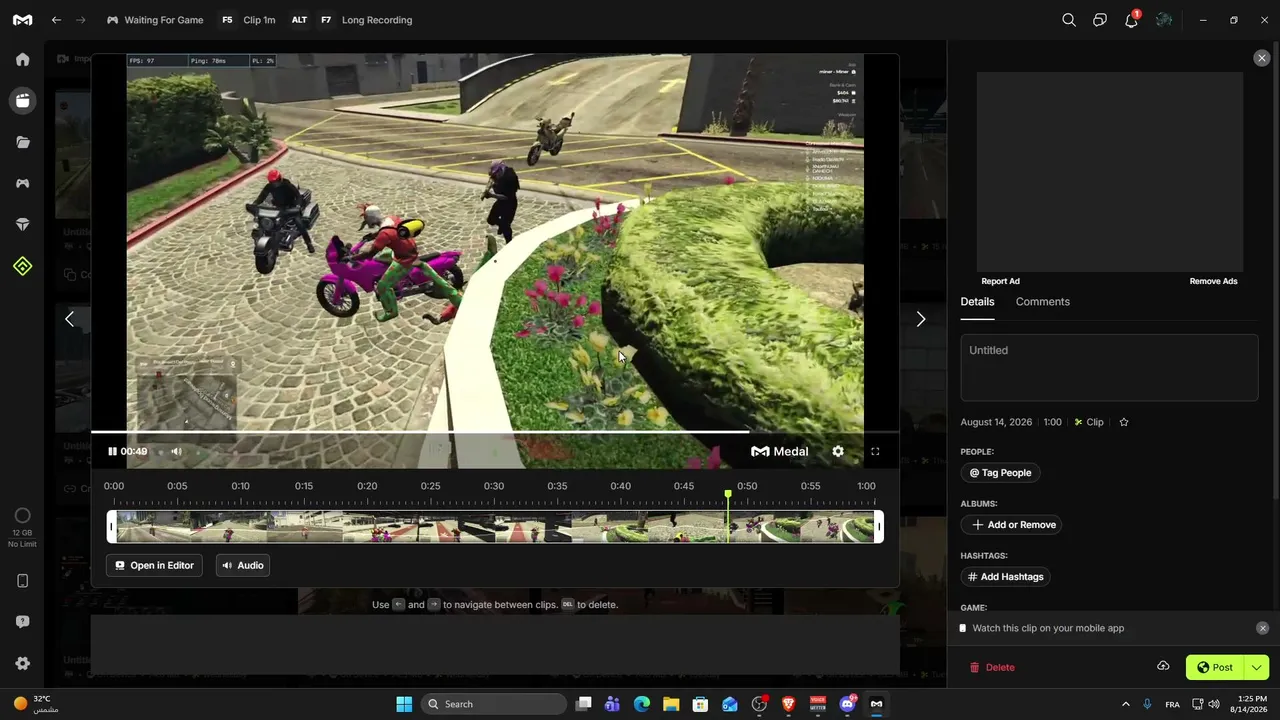Click the storage usage circle above 12 GB

point(22,516)
